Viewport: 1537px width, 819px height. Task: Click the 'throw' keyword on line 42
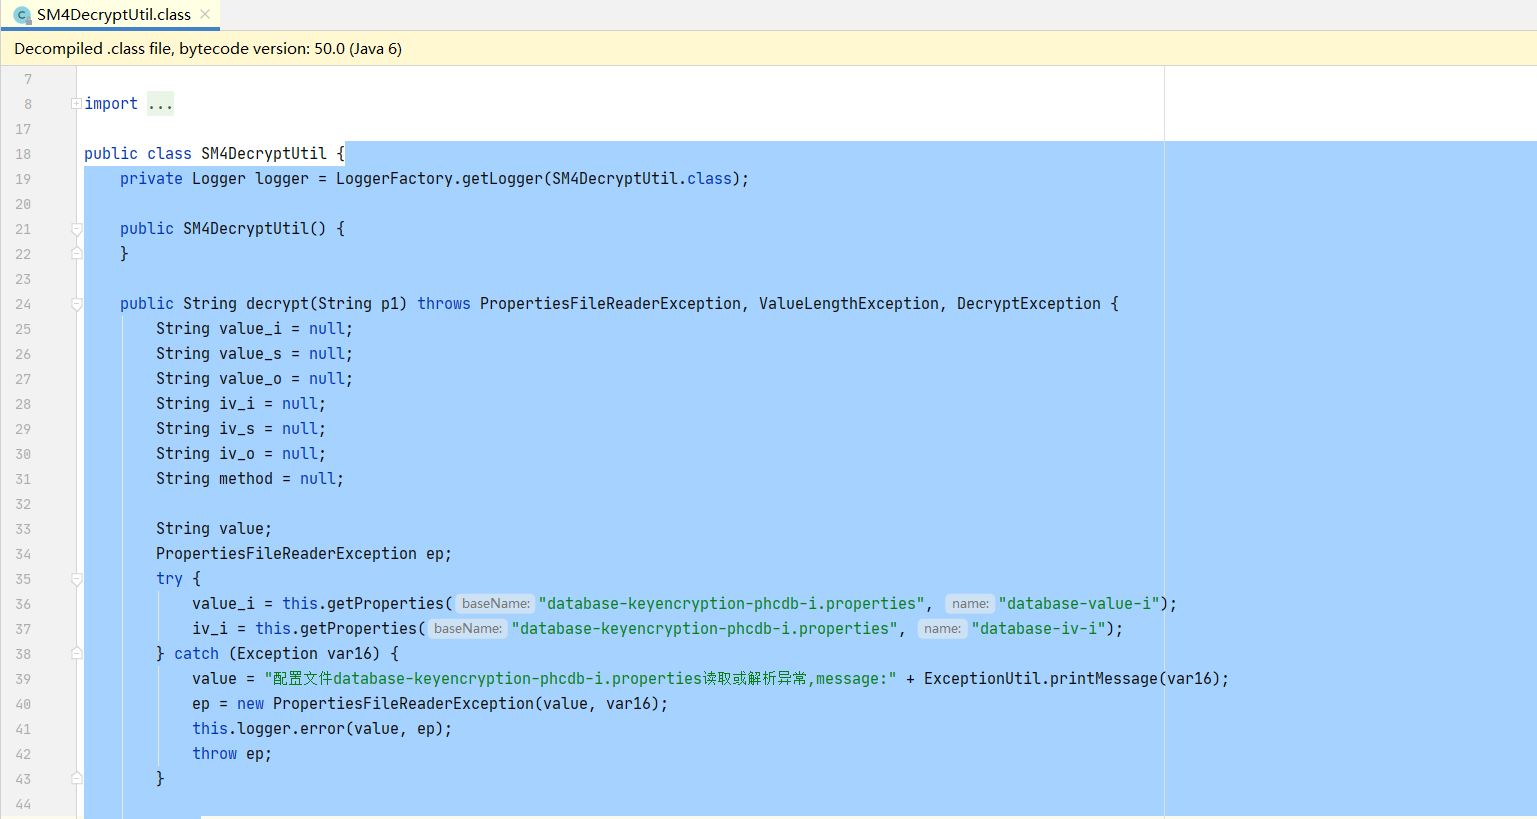click(x=215, y=754)
